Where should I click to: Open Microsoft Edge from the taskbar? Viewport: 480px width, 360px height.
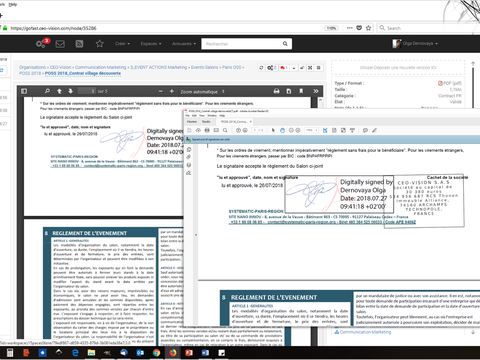click(75, 353)
